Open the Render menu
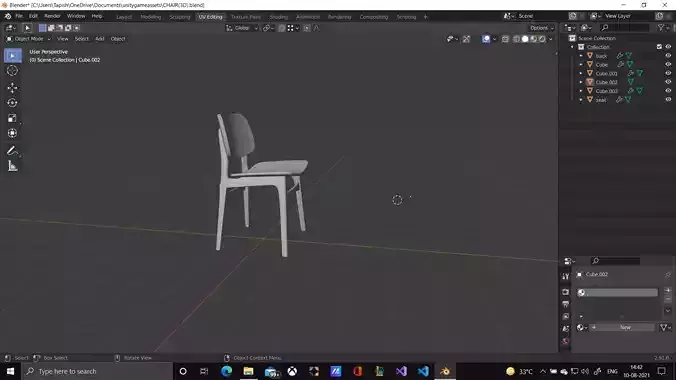Screen dimensions: 676x380 click(x=52, y=16)
